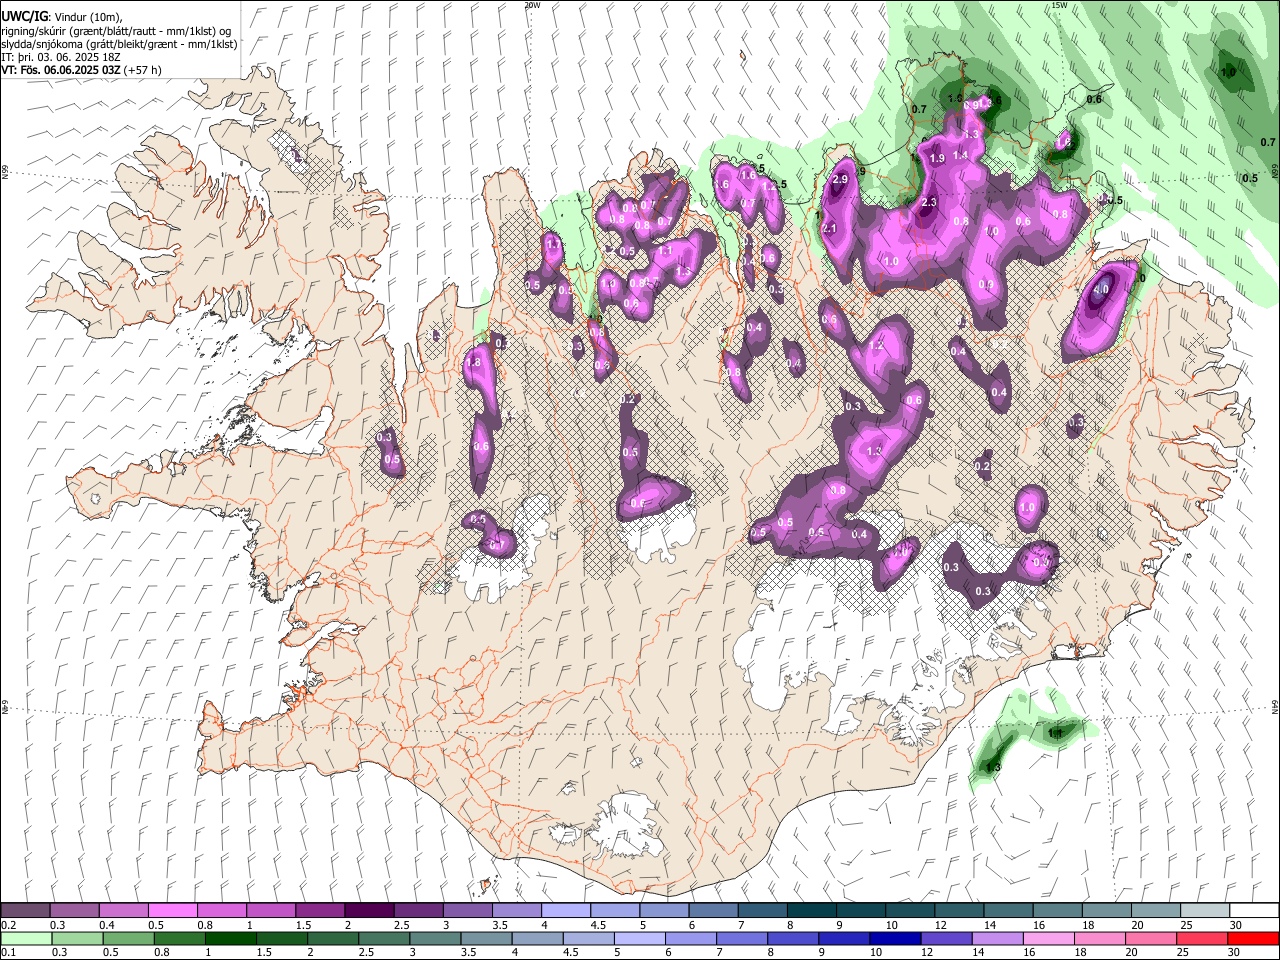Select the pale green 0.1 rain swatch
The image size is (1280, 960).
tap(25, 938)
